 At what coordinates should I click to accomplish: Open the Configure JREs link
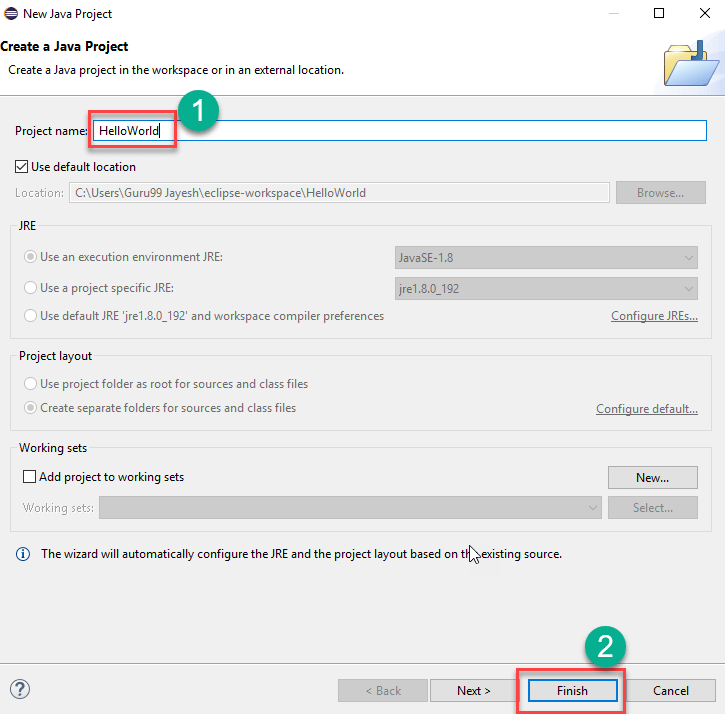[654, 316]
